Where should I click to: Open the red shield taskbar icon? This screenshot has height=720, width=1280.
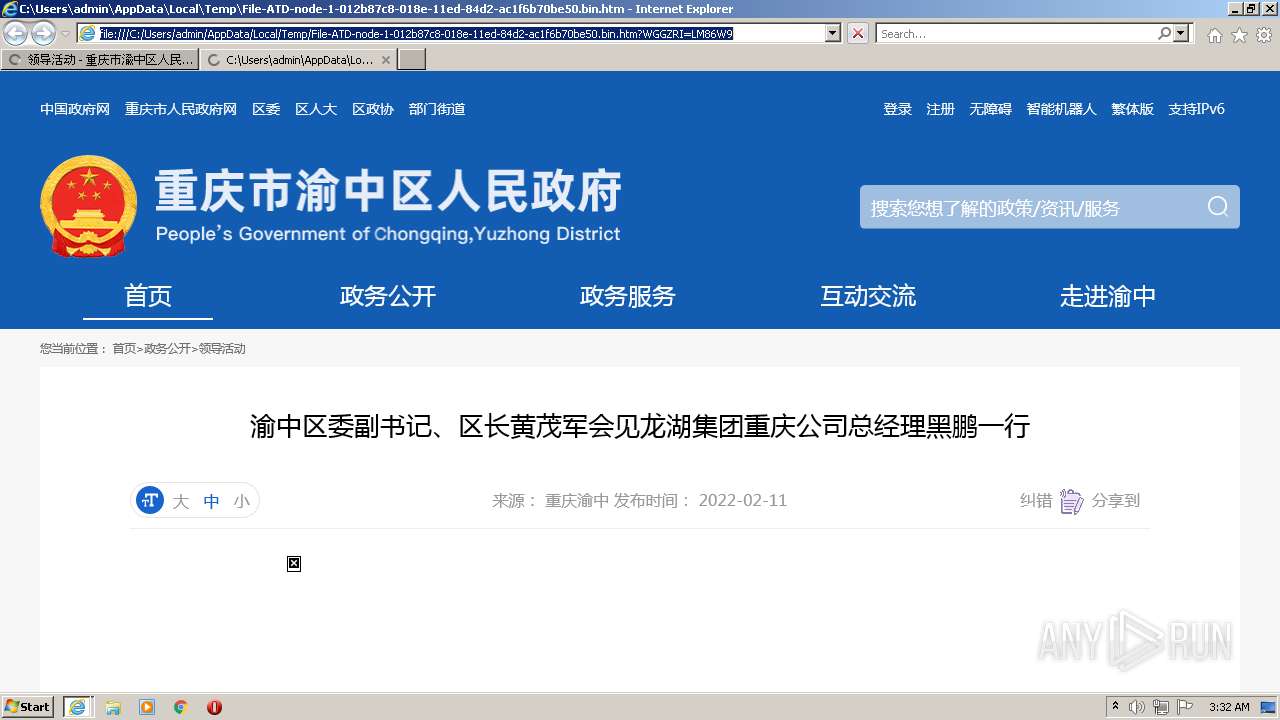[x=214, y=707]
